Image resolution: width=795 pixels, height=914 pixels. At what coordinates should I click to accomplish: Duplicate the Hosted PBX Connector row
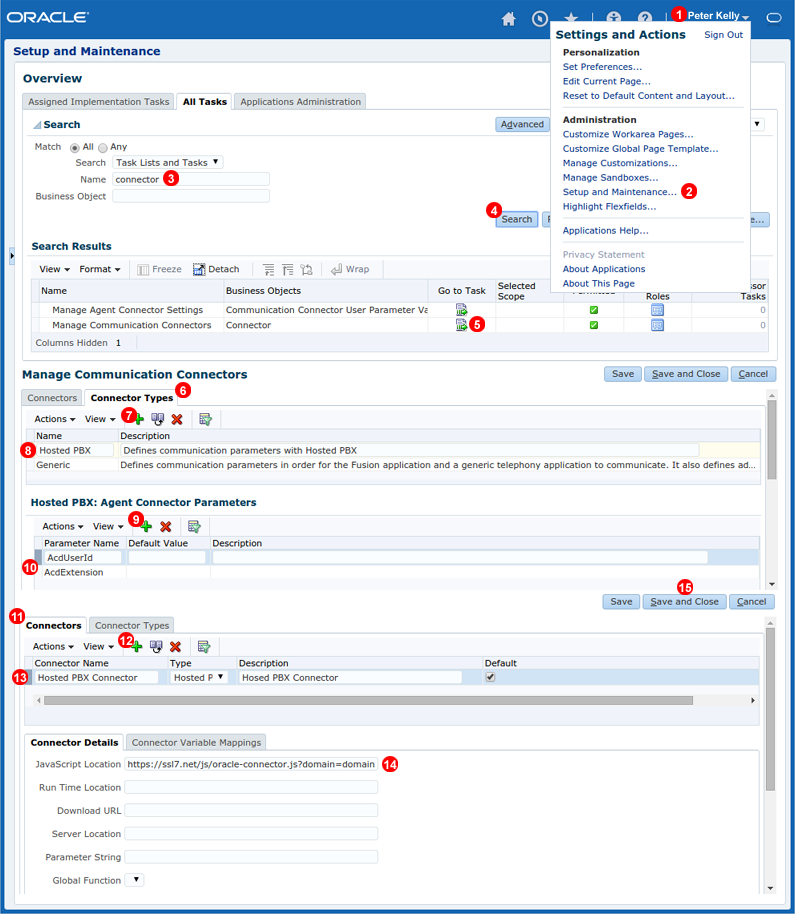[x=156, y=646]
